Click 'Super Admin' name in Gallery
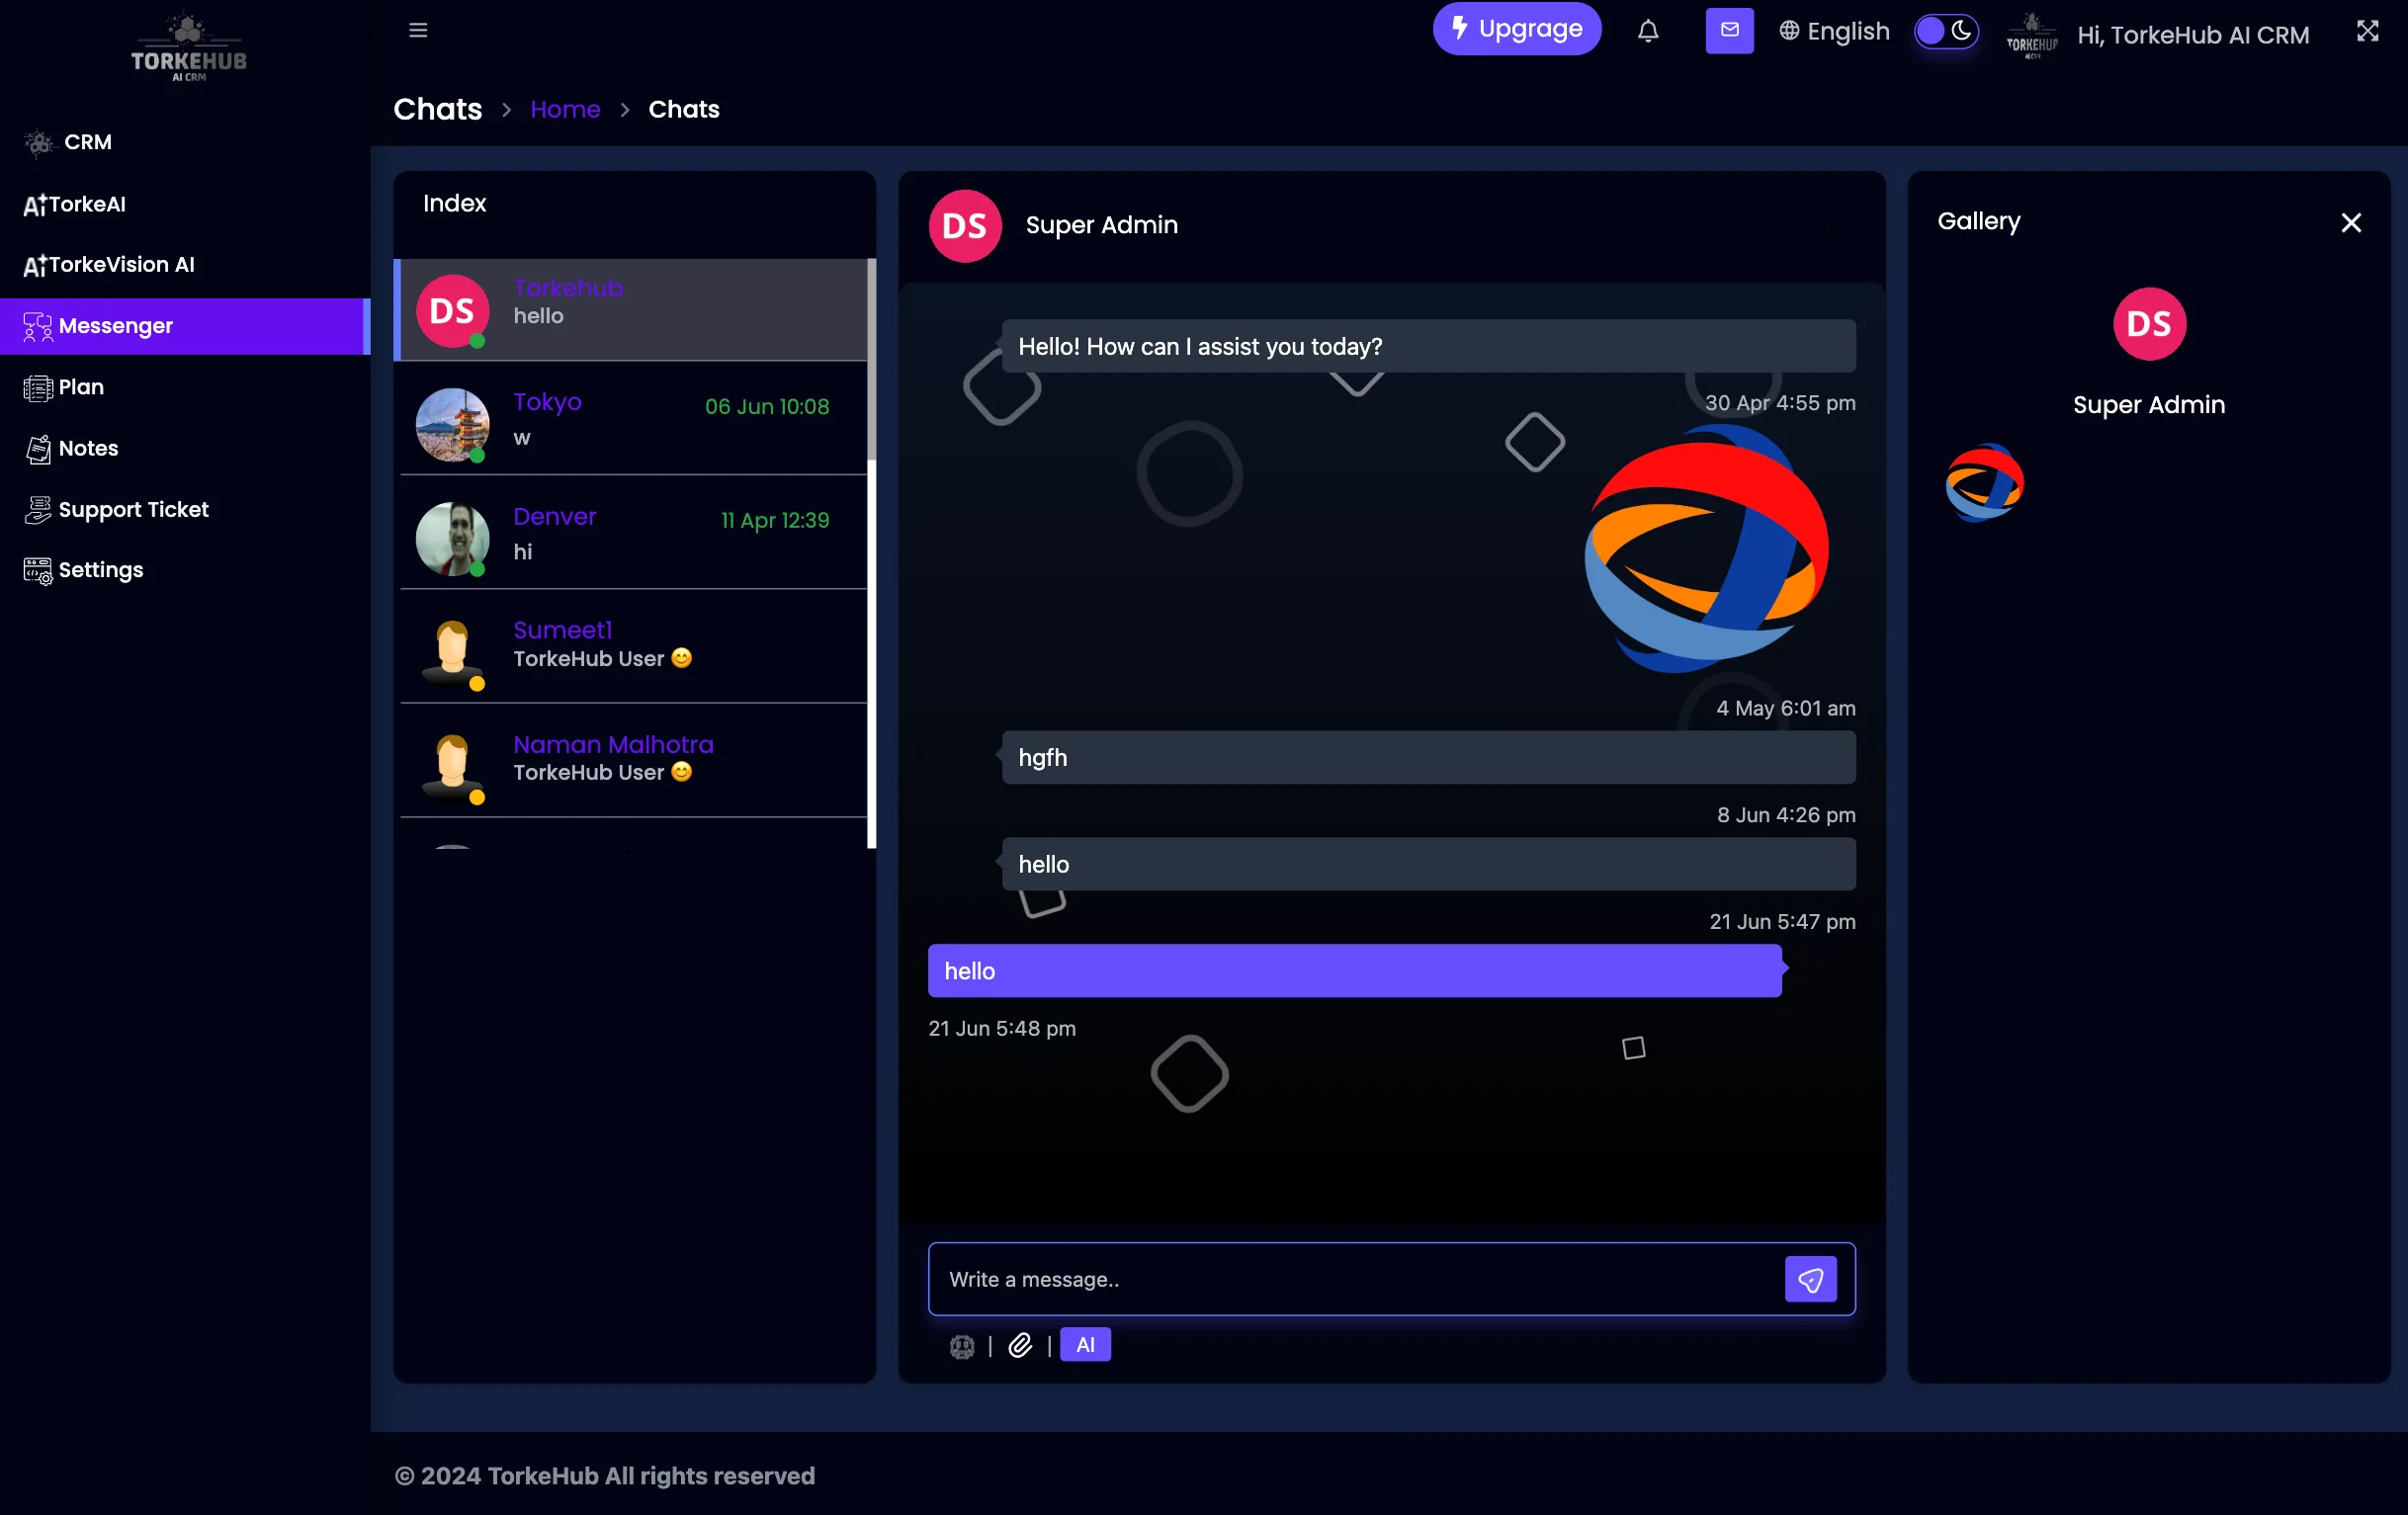Image resolution: width=2408 pixels, height=1515 pixels. pyautogui.click(x=2148, y=405)
